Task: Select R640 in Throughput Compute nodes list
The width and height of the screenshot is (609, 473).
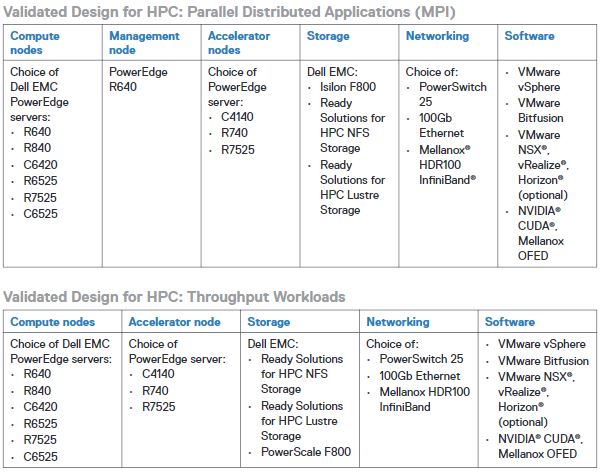Action: click(x=37, y=374)
